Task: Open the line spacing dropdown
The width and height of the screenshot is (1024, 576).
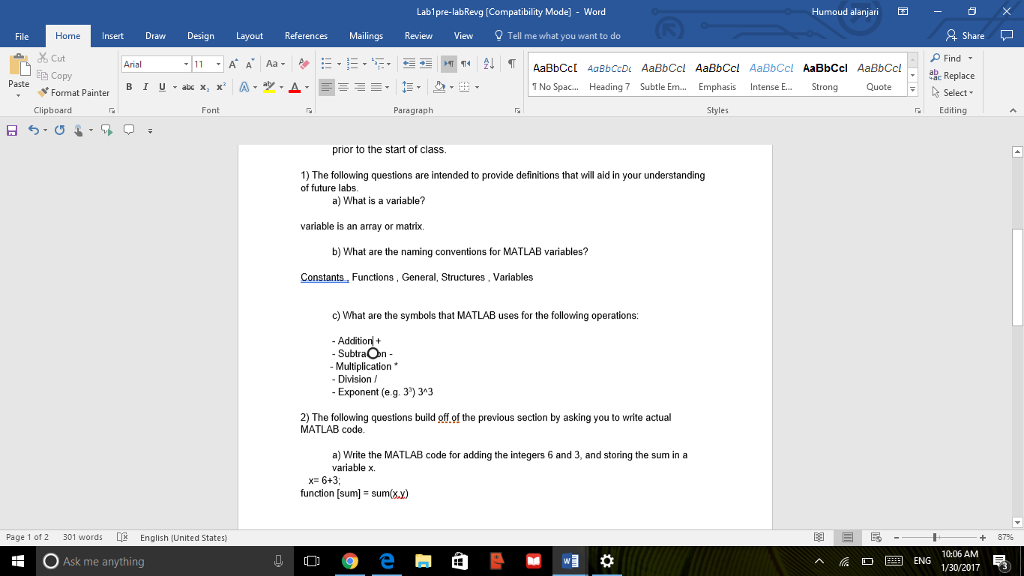Action: click(414, 86)
